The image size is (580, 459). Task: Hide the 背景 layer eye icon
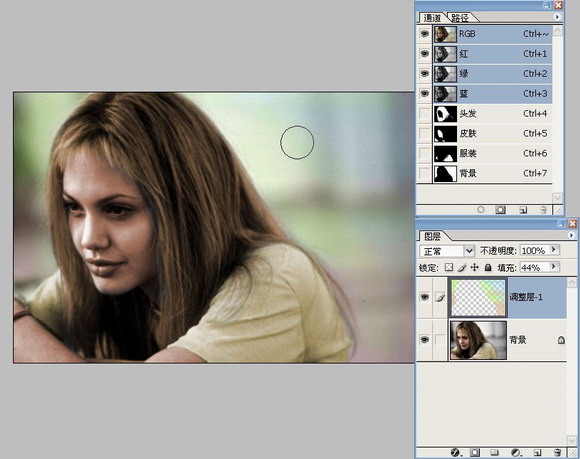point(425,340)
